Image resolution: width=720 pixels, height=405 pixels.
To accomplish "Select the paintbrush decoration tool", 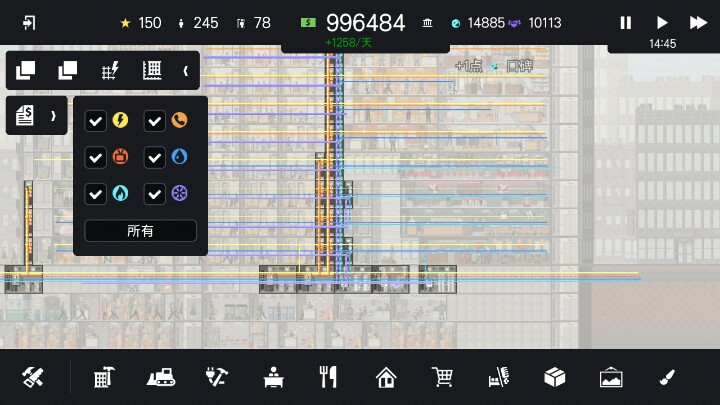I will [x=667, y=377].
